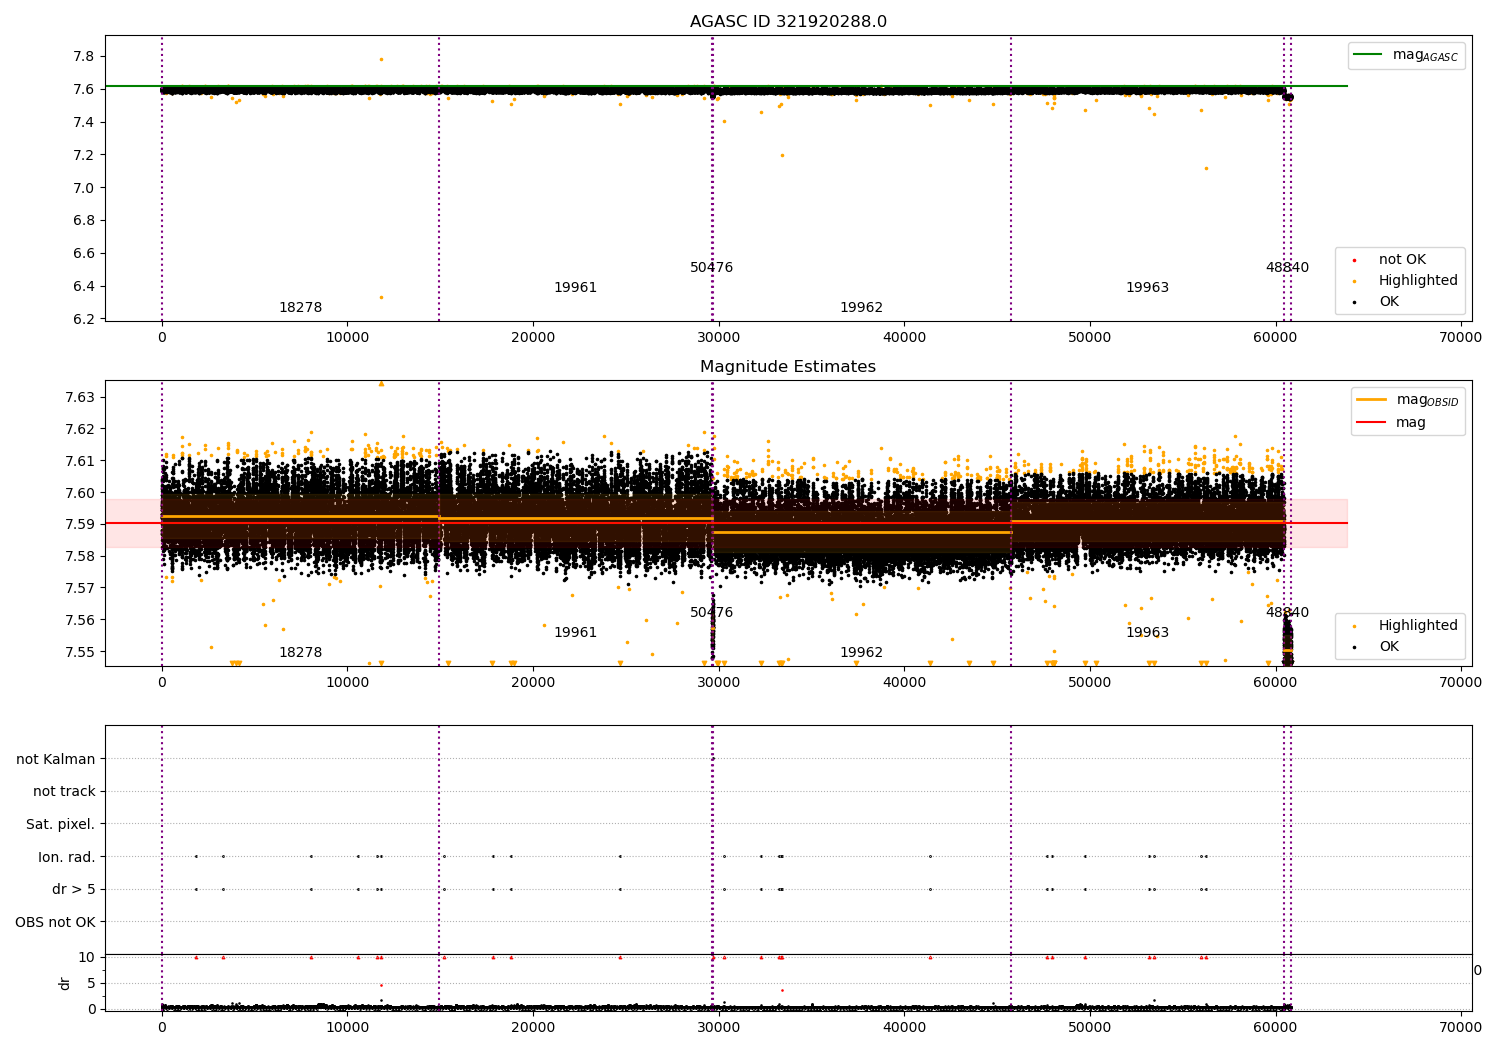Click y-axis tick '5' on the dr subplot
This screenshot has height=1050, width=1500.
pos(91,983)
